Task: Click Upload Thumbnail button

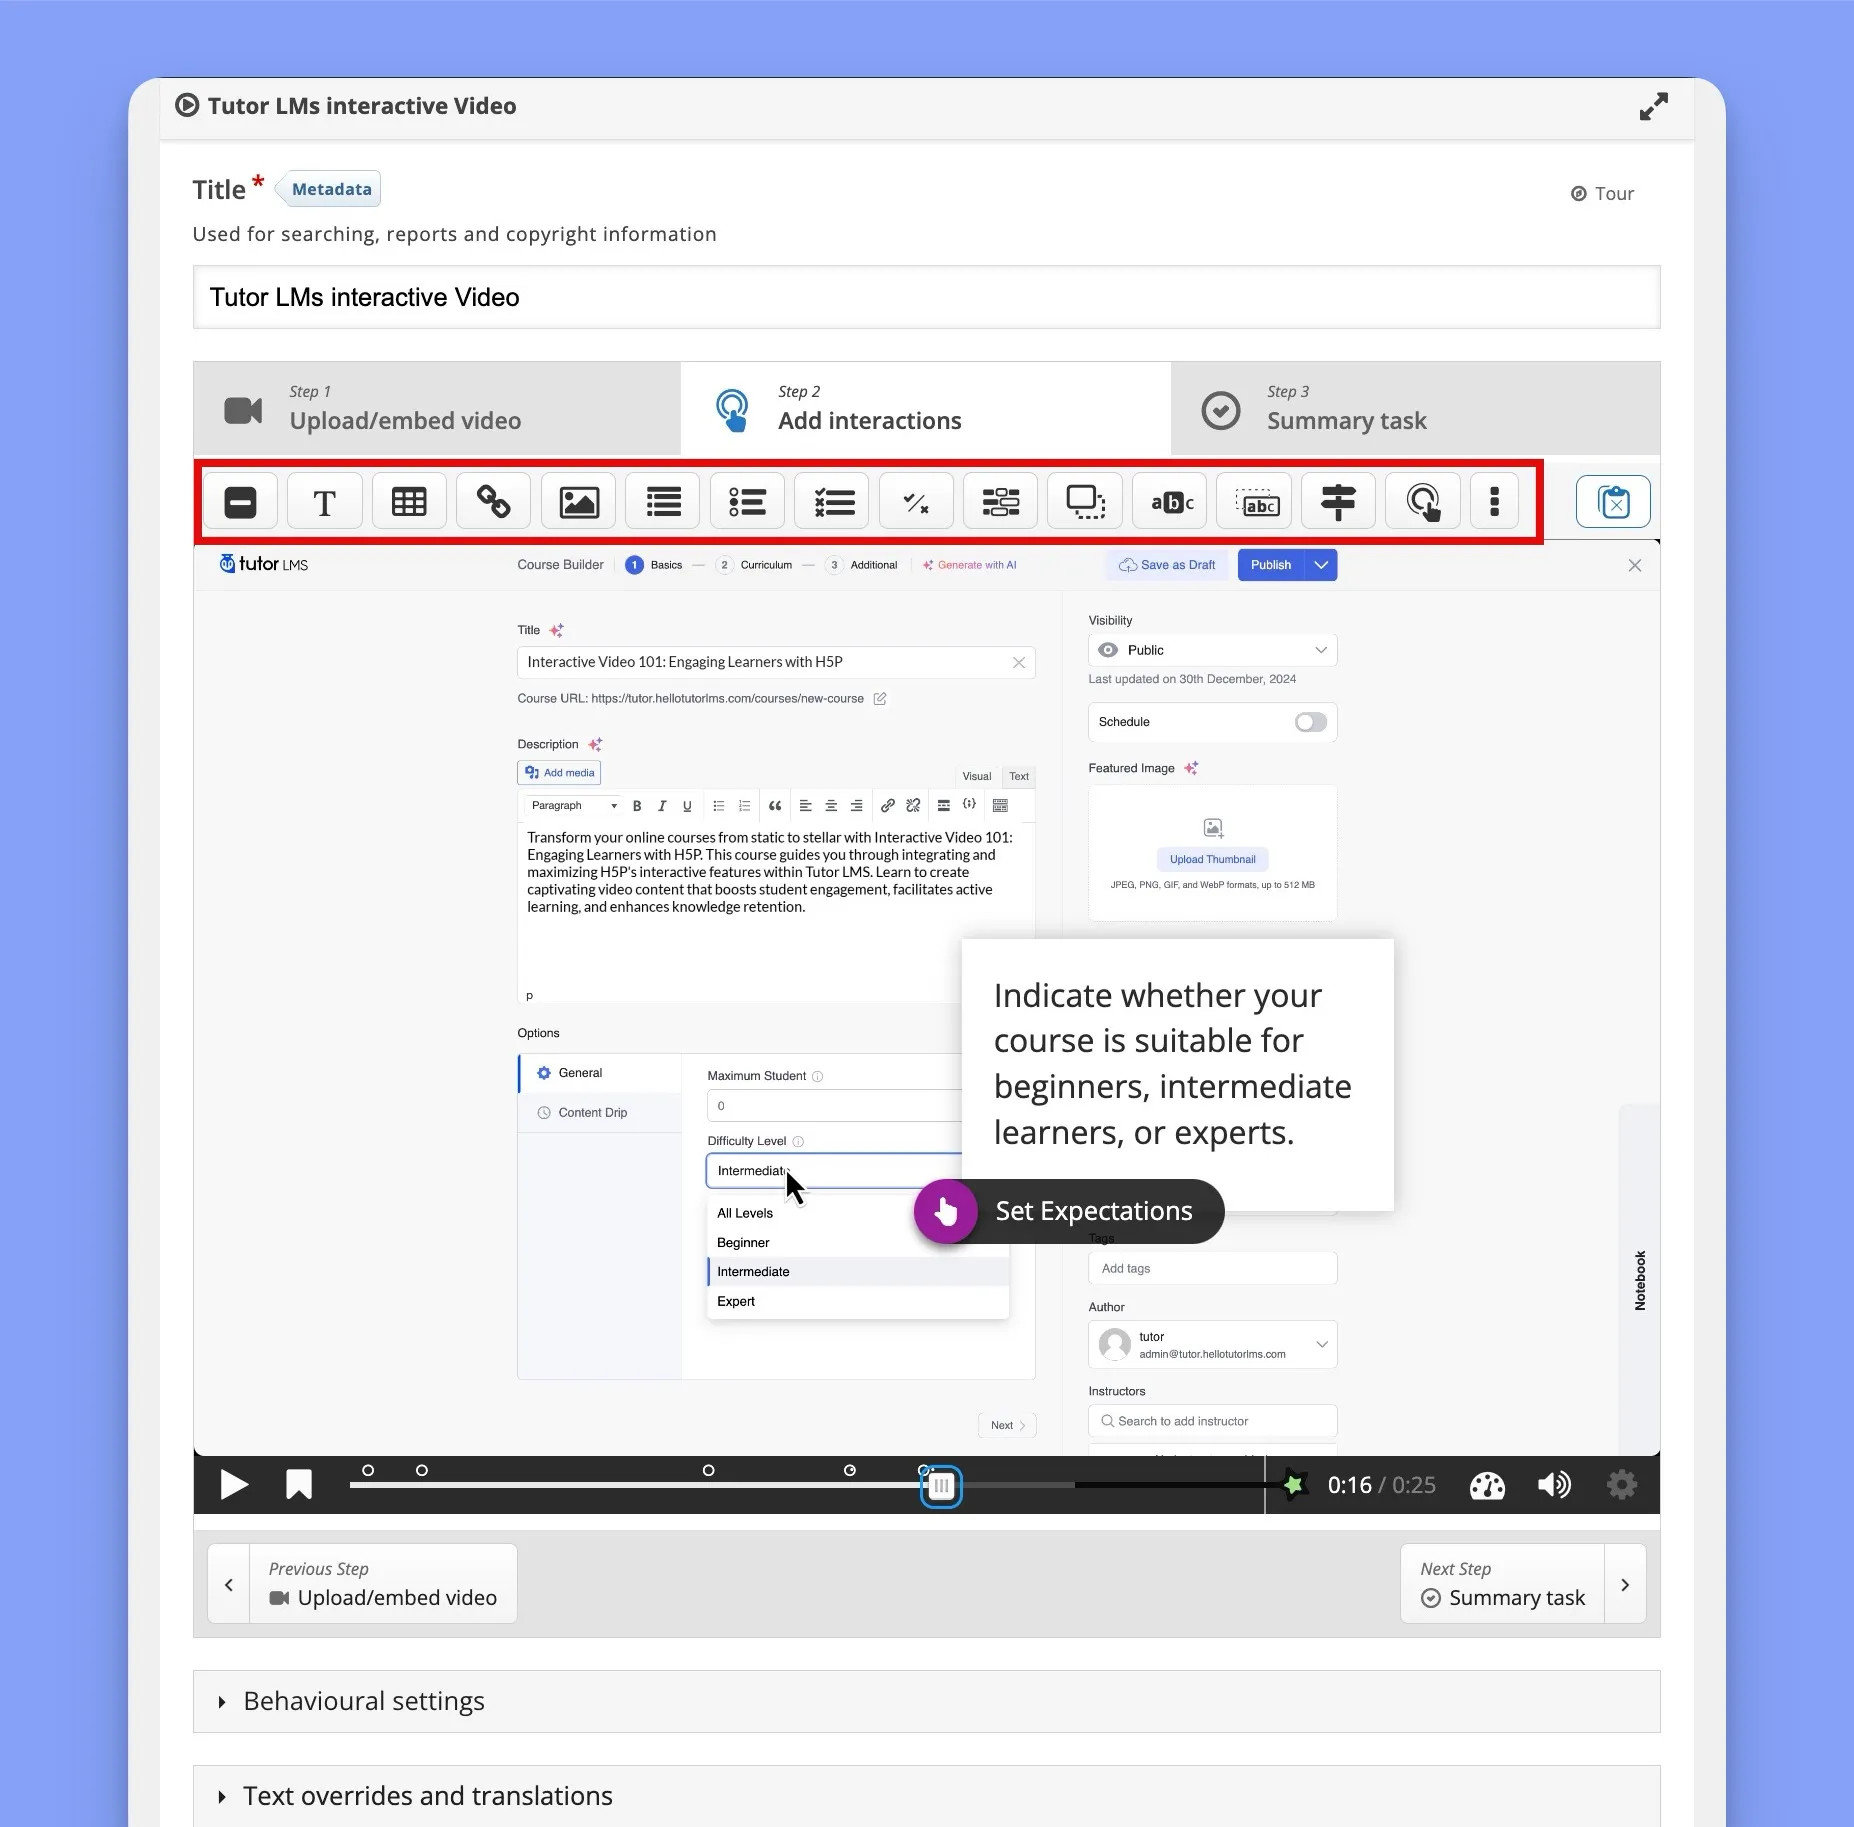Action: click(x=1212, y=859)
